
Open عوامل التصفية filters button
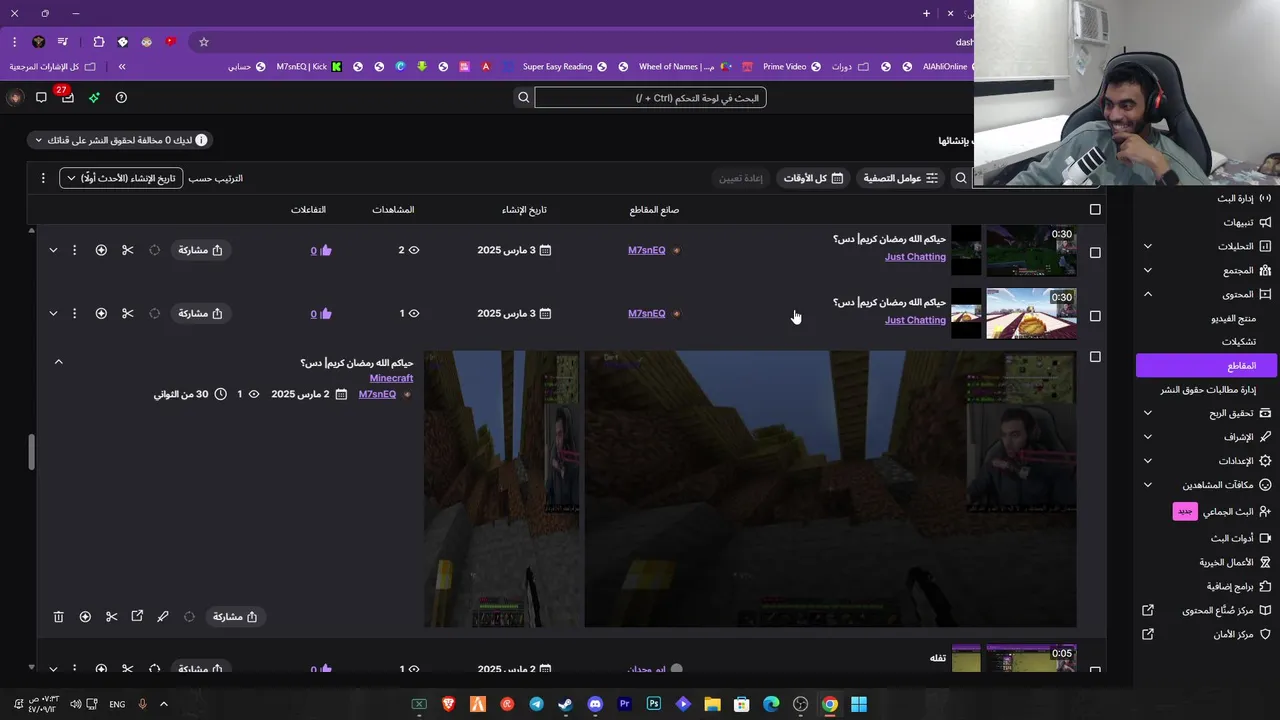[x=901, y=178]
